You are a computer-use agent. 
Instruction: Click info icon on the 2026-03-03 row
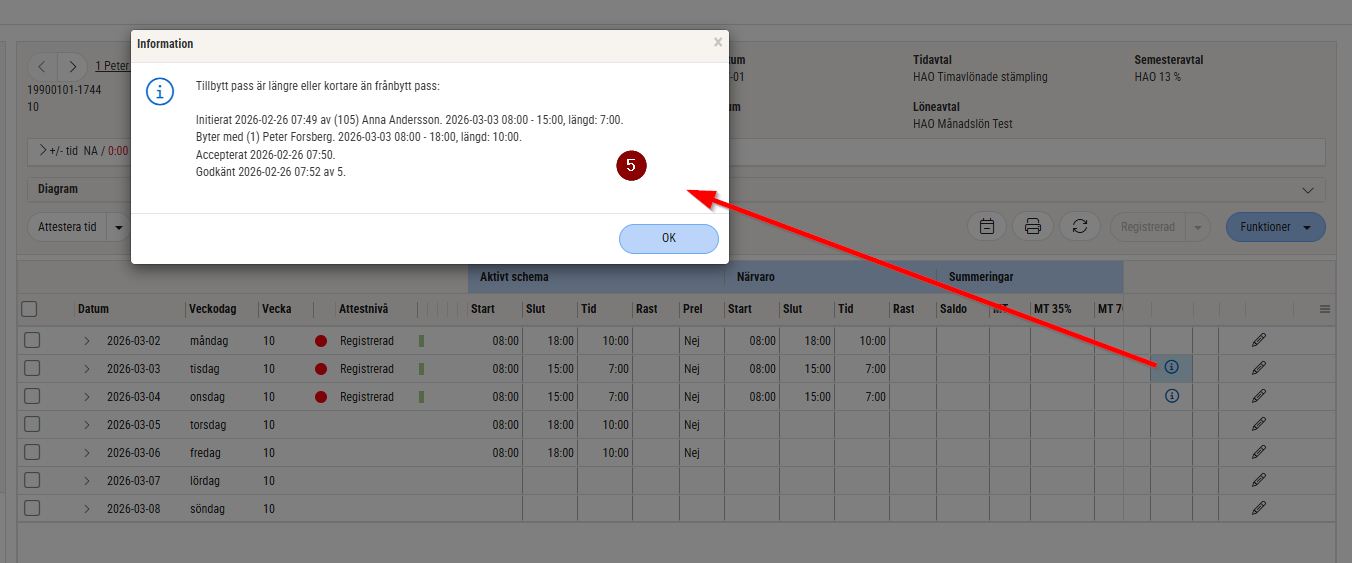tap(1172, 368)
